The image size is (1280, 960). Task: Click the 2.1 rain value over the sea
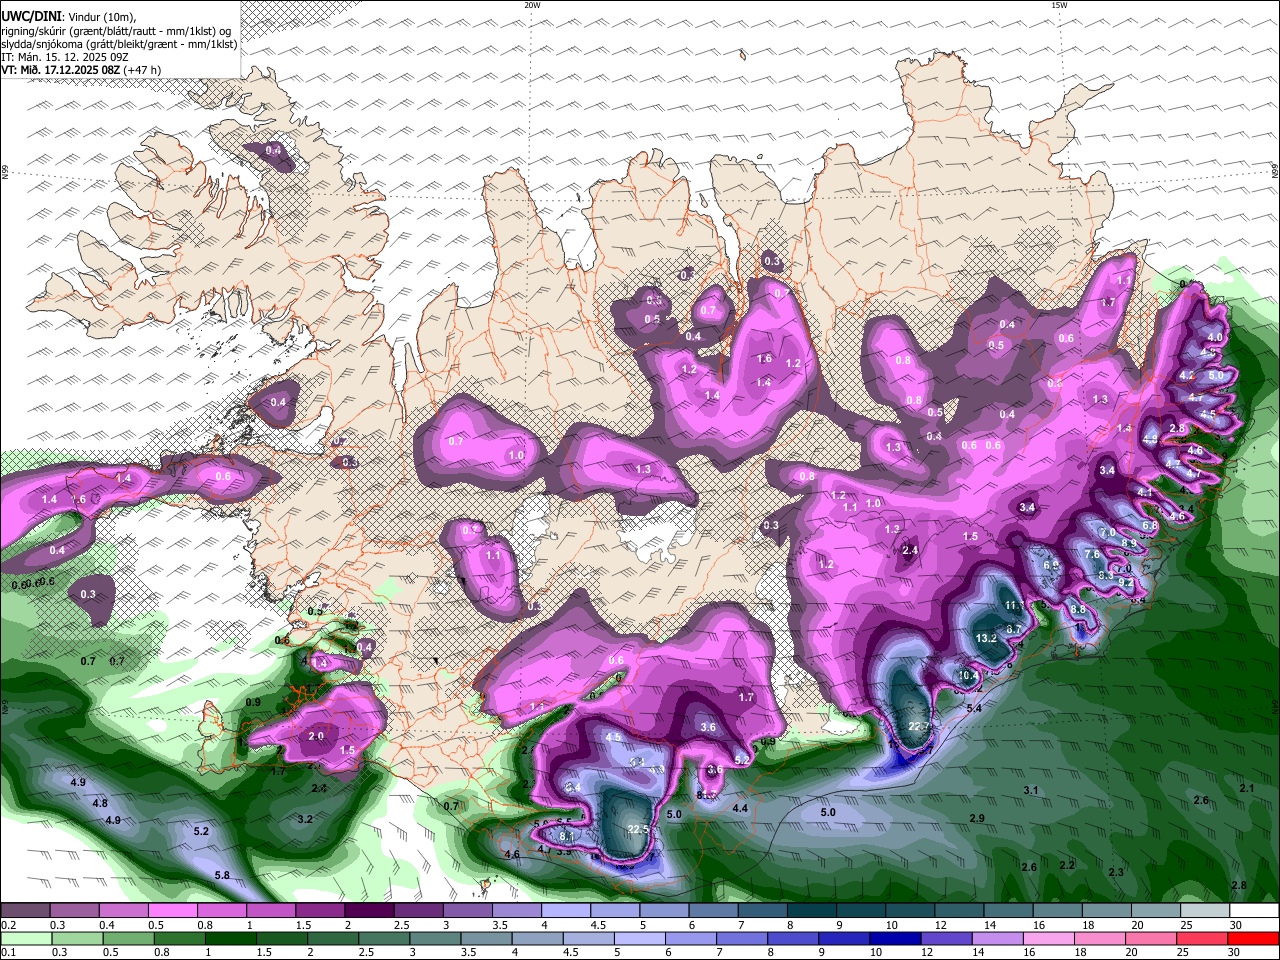tap(1247, 788)
